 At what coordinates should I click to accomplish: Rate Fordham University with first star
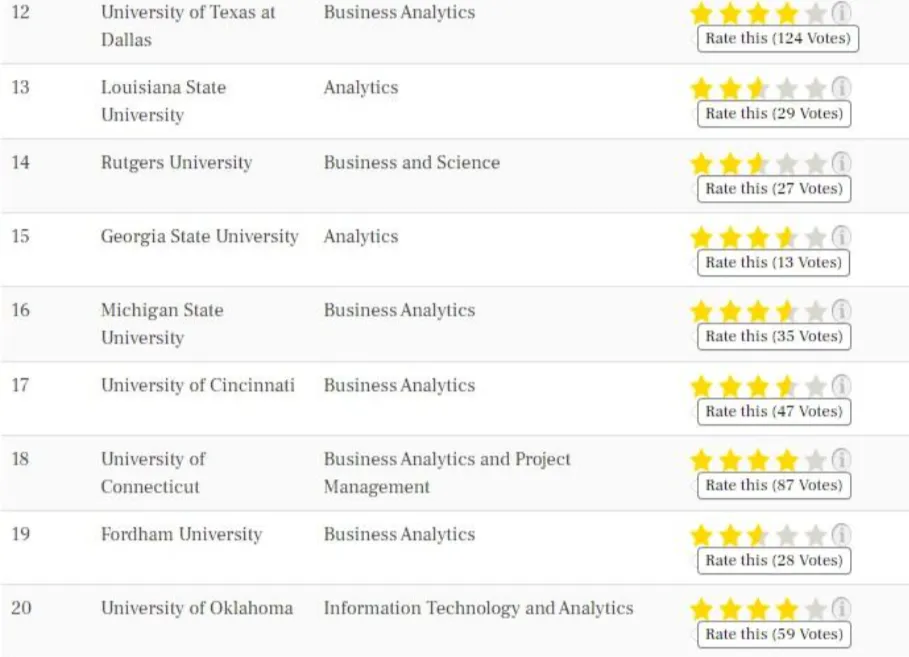click(701, 535)
